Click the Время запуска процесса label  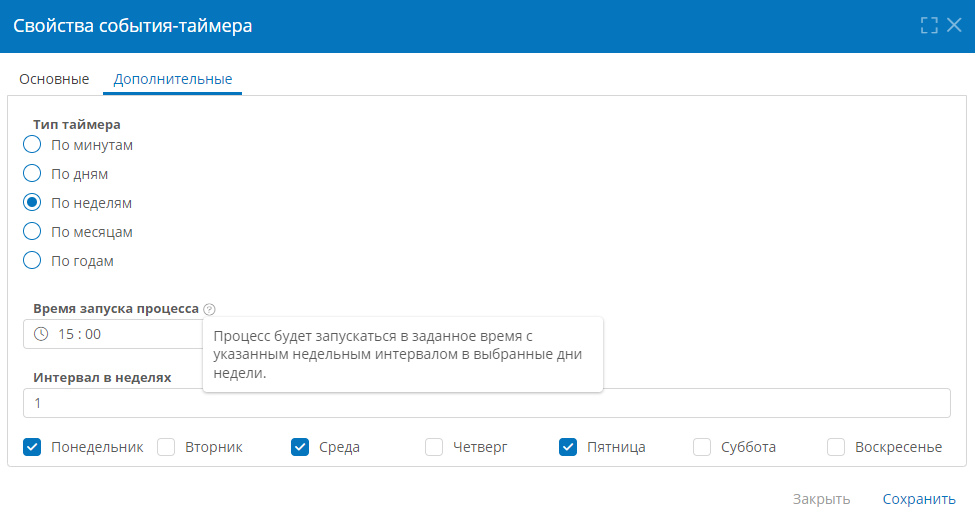click(x=116, y=309)
